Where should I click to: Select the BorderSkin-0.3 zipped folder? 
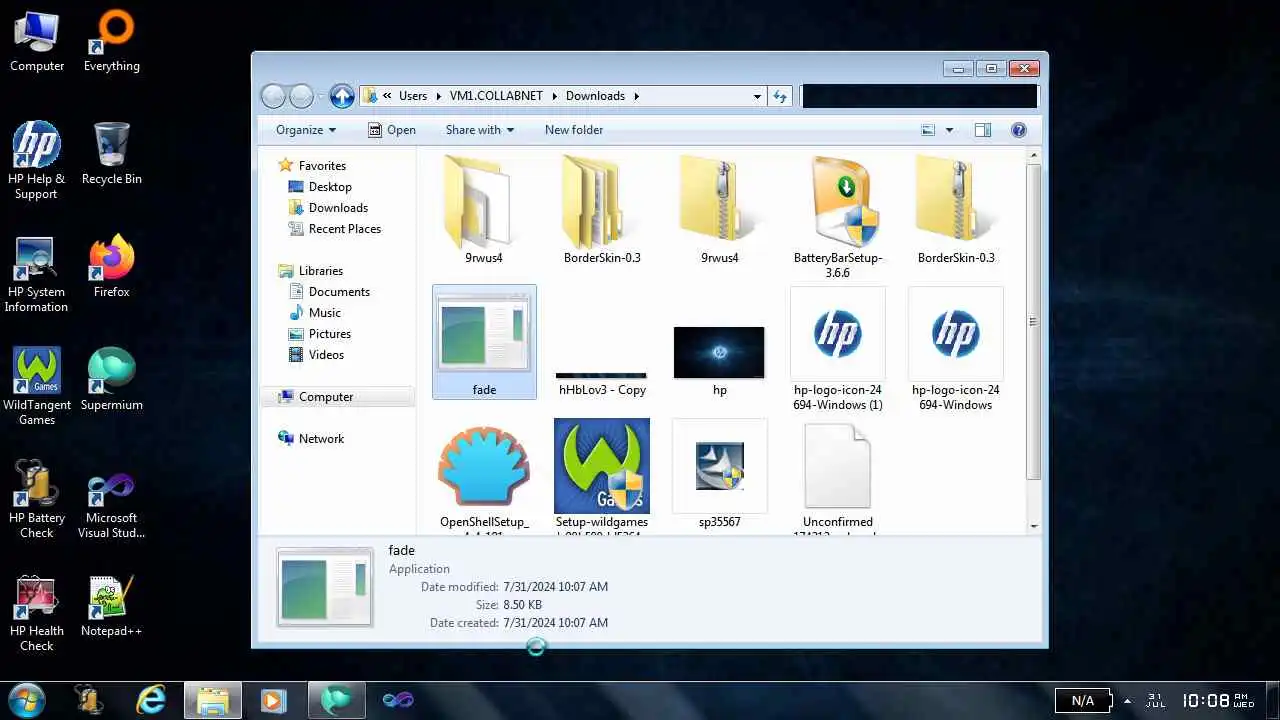956,209
